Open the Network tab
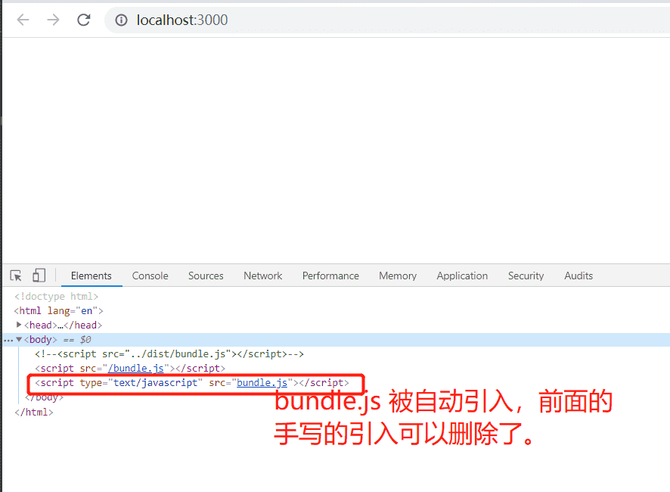 [263, 276]
